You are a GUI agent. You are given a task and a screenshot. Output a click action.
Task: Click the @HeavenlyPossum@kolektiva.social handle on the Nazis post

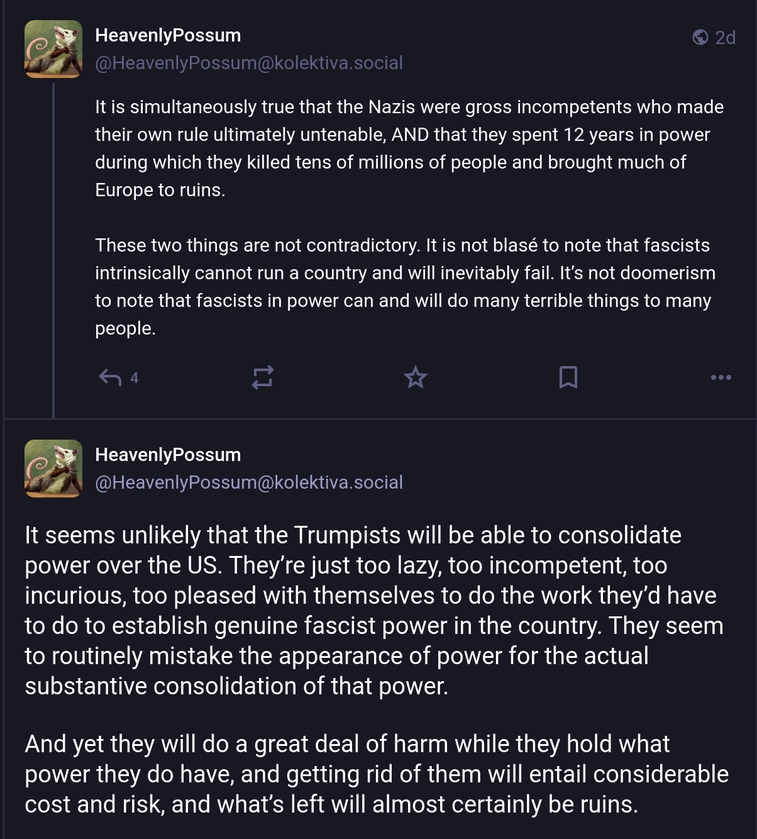[249, 63]
